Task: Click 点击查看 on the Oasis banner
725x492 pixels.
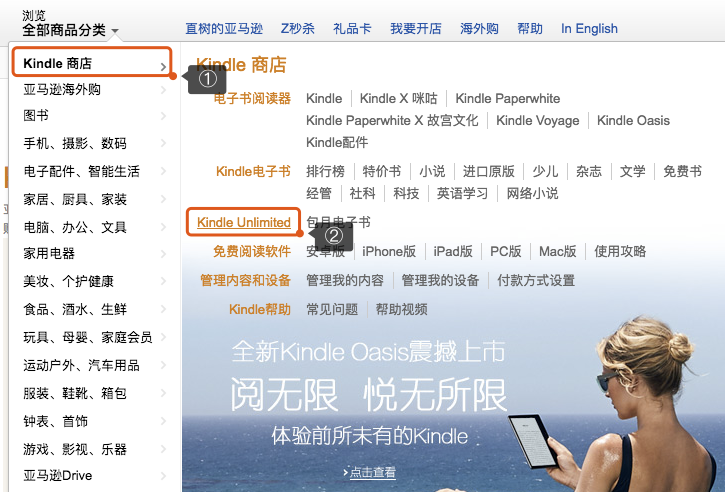Action: pyautogui.click(x=372, y=472)
